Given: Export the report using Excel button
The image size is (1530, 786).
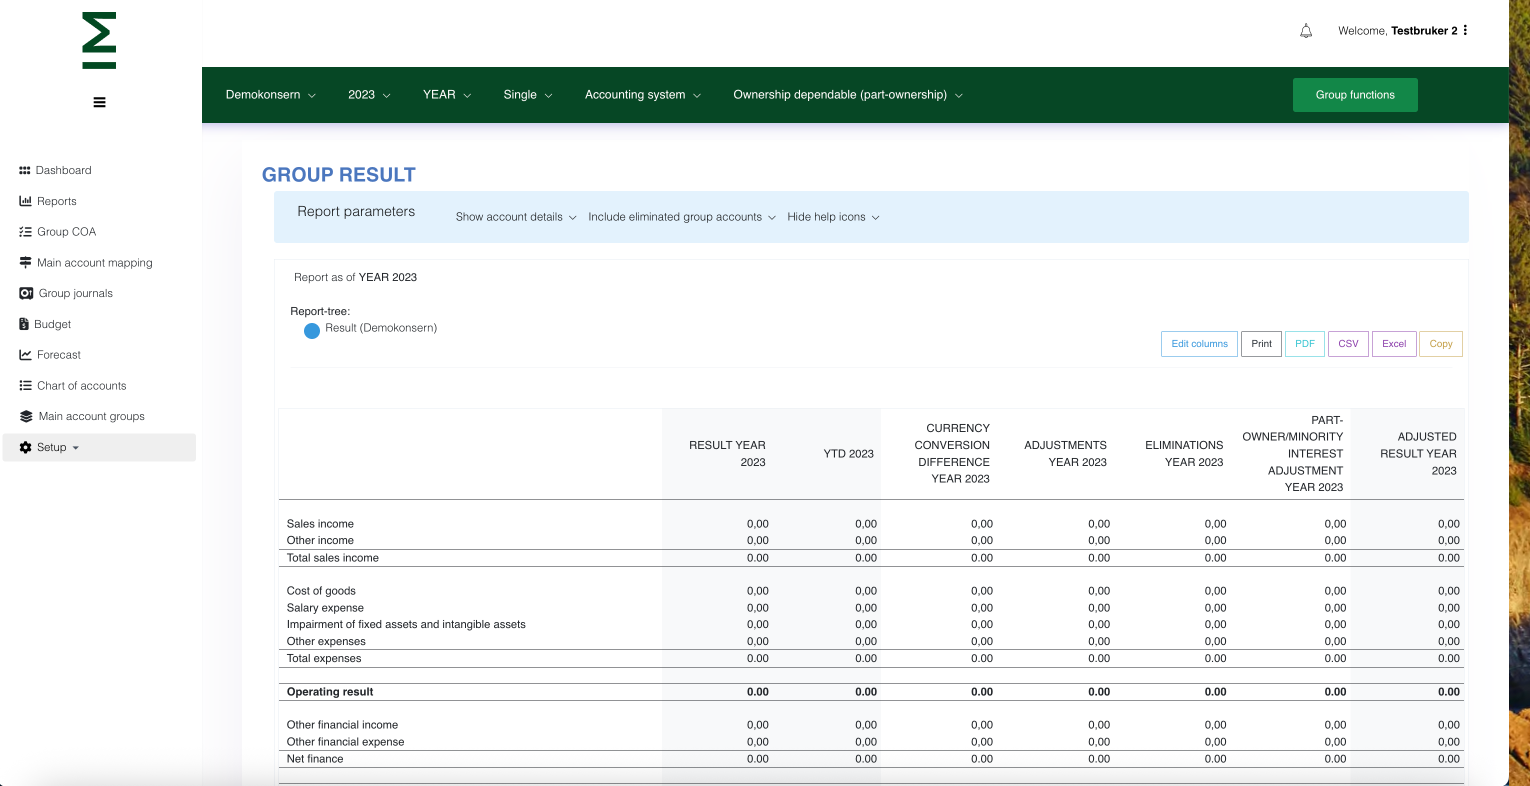Looking at the screenshot, I should [1394, 344].
